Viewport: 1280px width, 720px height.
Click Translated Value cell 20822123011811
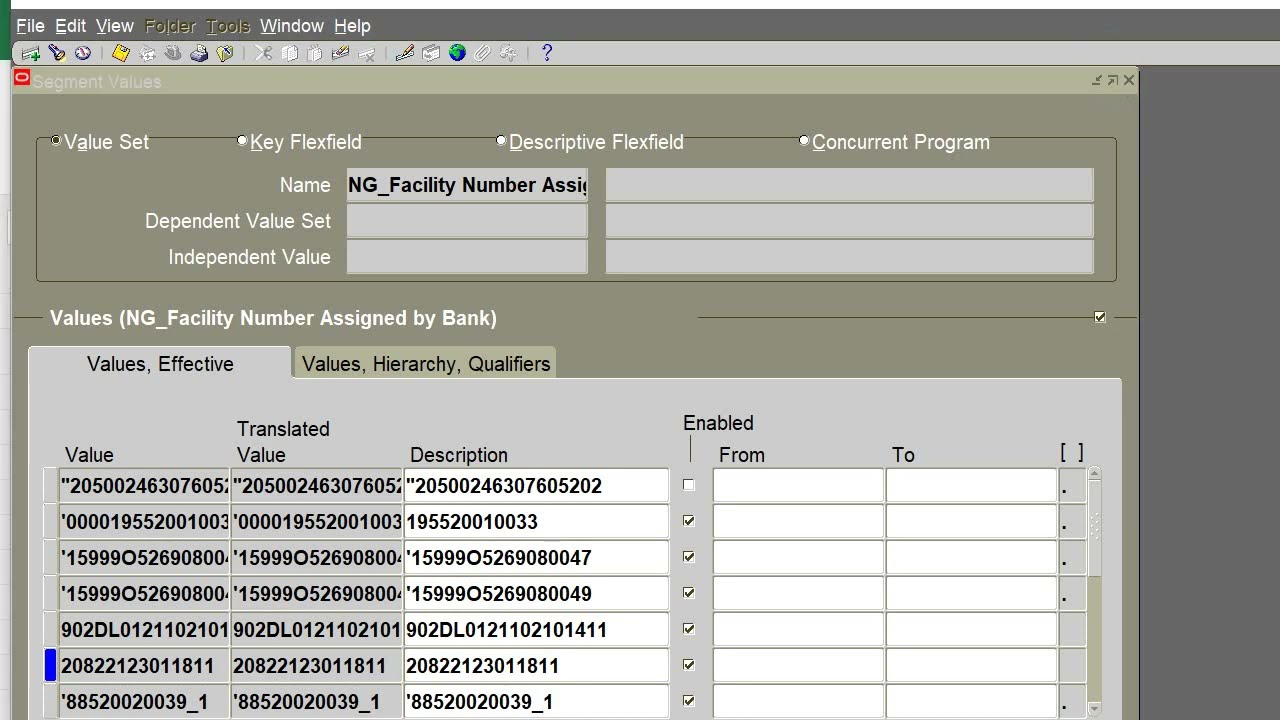click(x=316, y=666)
